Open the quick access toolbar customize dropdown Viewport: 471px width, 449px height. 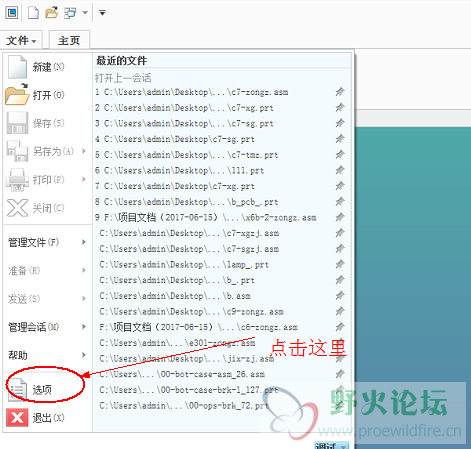[102, 13]
